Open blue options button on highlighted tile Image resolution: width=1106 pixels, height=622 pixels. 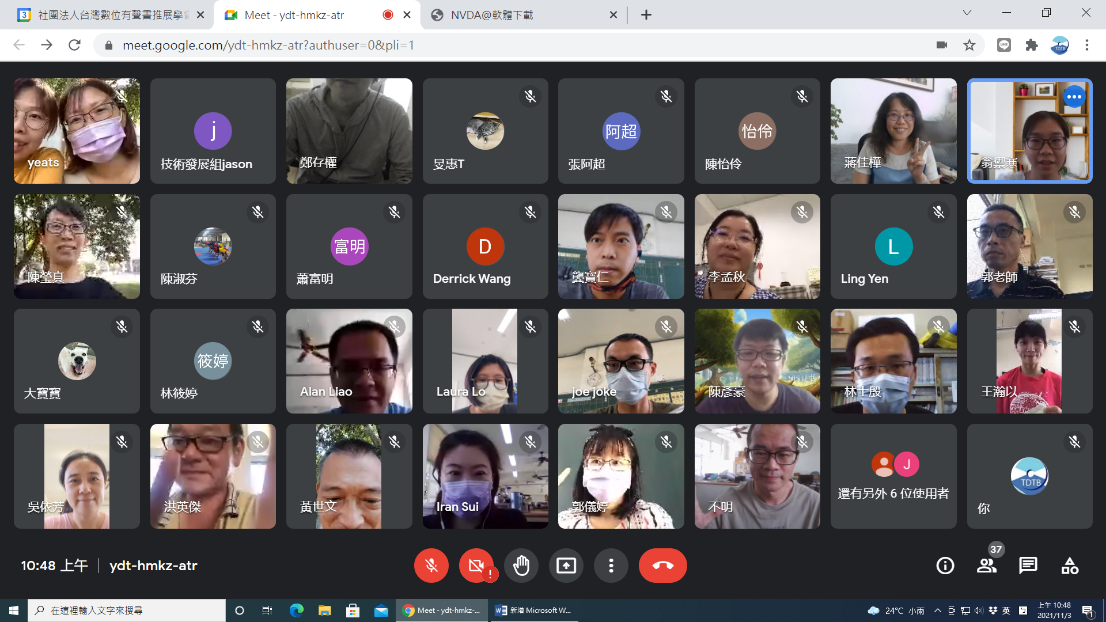coord(1074,97)
